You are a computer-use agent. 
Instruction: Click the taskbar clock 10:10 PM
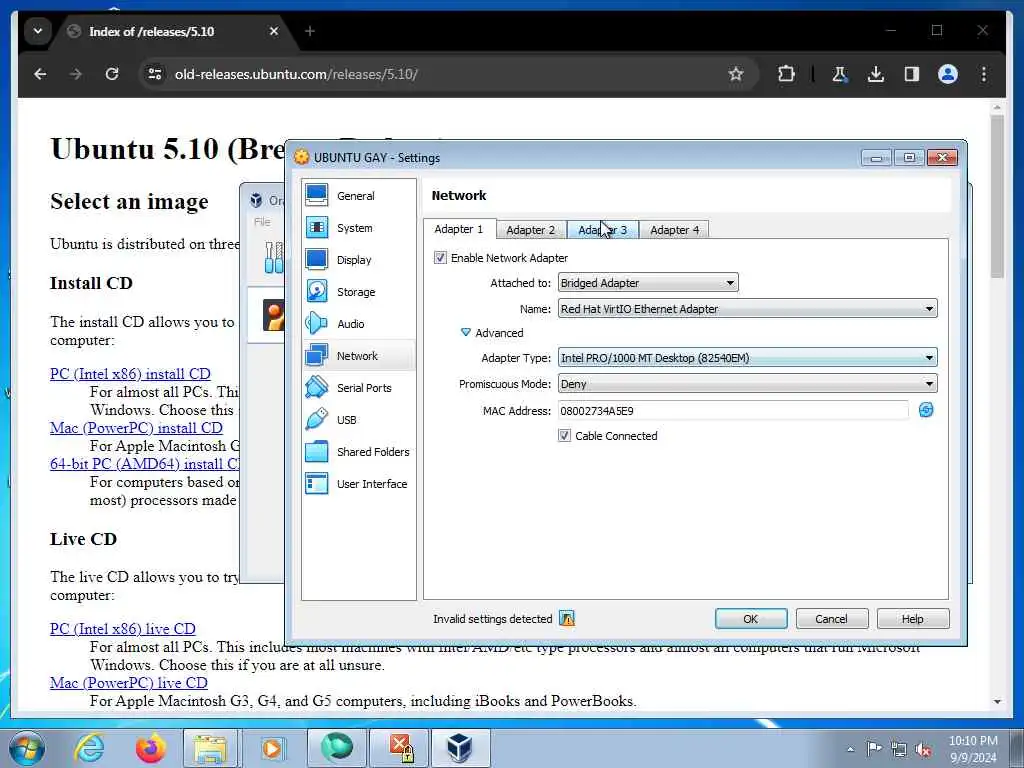[x=973, y=741]
